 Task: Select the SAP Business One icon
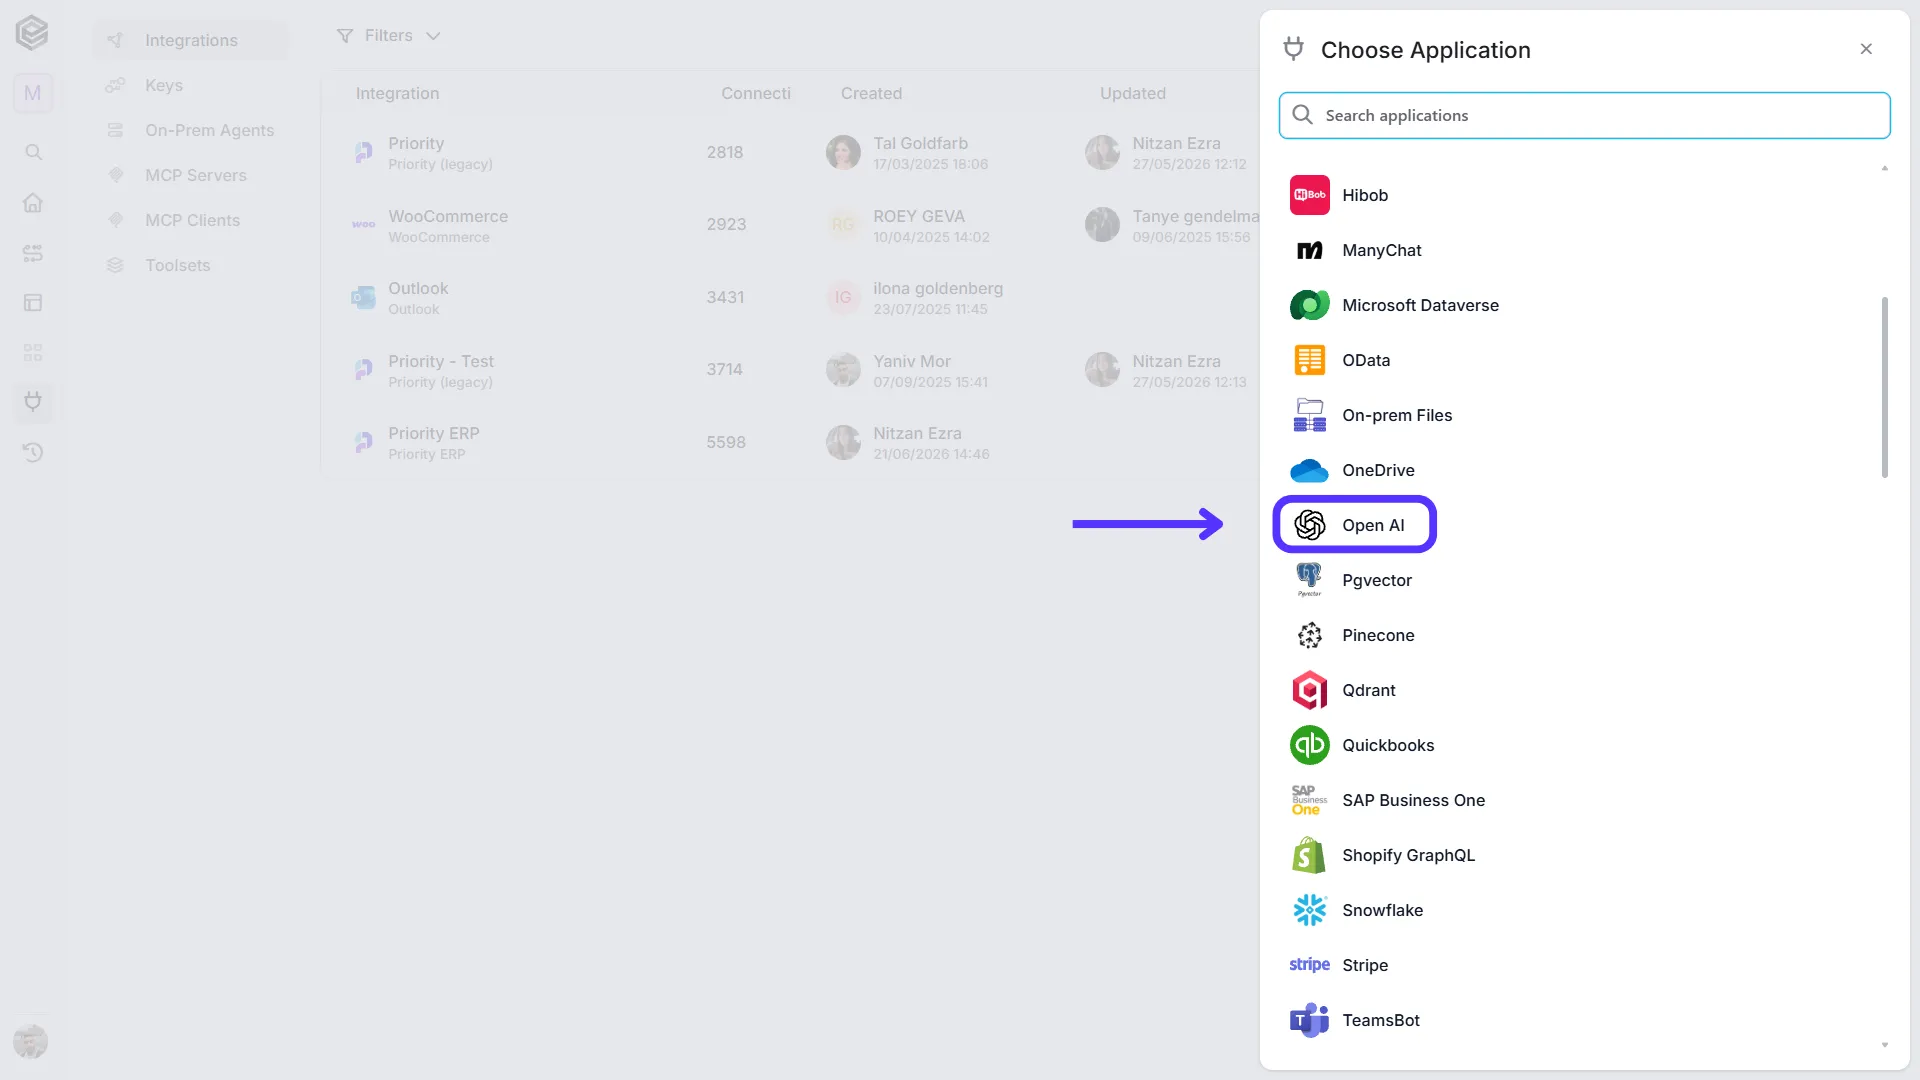tap(1309, 800)
